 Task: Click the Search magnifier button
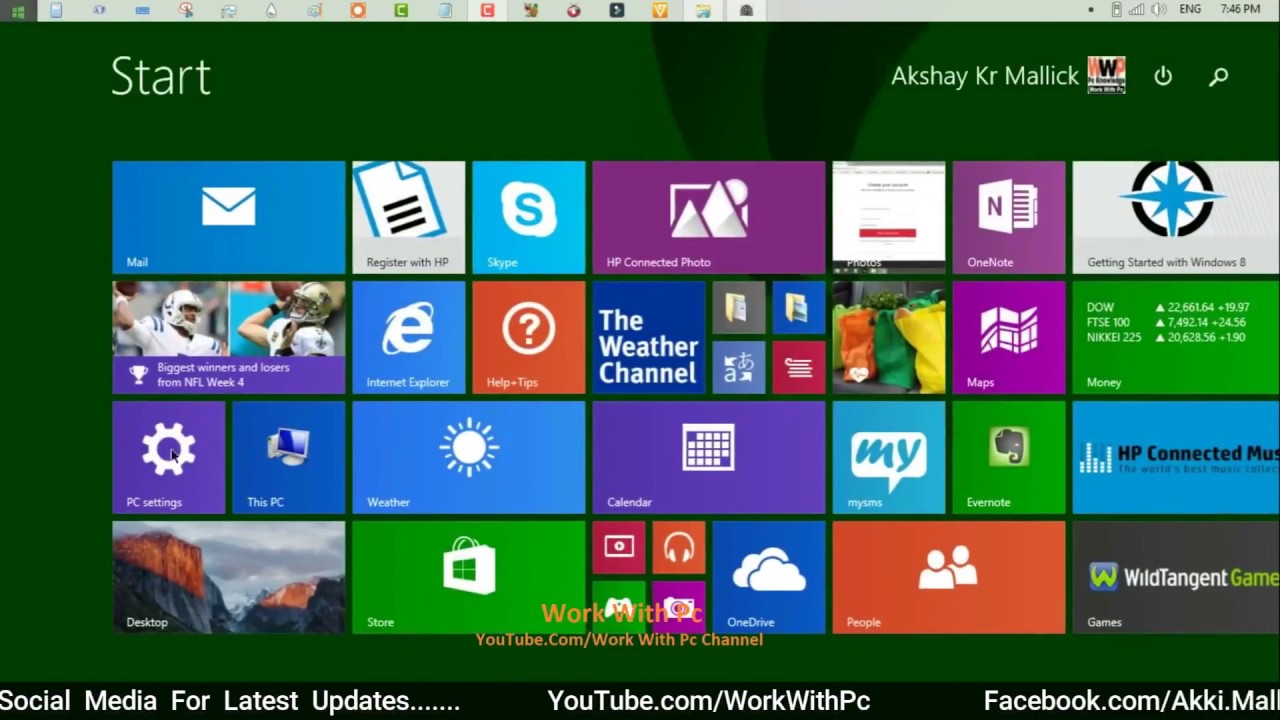tap(1218, 76)
